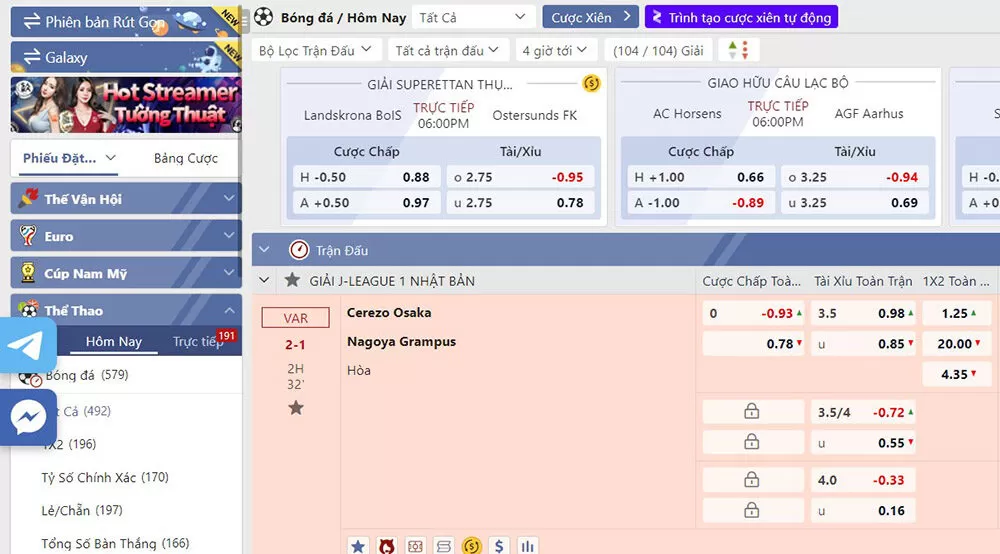Select odds 1.25 for Cerezo Osaka 1X2
Viewport: 1000px width, 554px height.
[961, 313]
